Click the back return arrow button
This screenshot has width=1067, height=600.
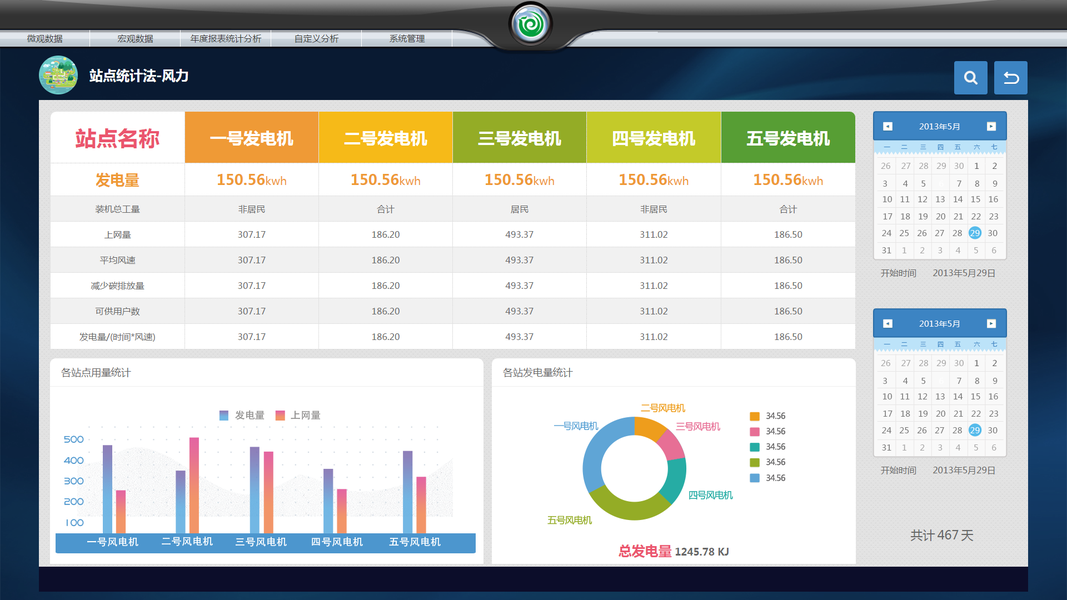tap(1011, 78)
